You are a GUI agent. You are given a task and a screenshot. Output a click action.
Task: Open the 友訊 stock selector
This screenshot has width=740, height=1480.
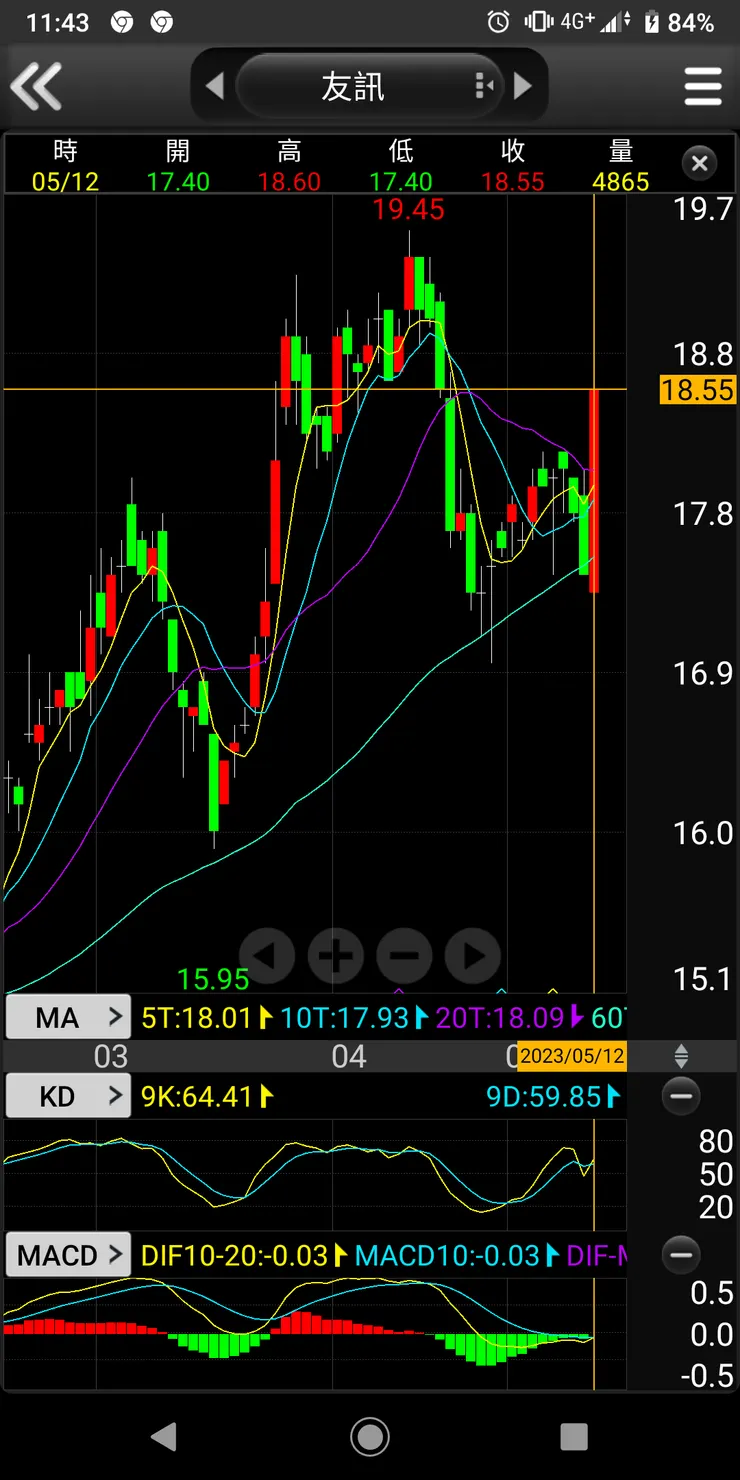click(x=369, y=86)
